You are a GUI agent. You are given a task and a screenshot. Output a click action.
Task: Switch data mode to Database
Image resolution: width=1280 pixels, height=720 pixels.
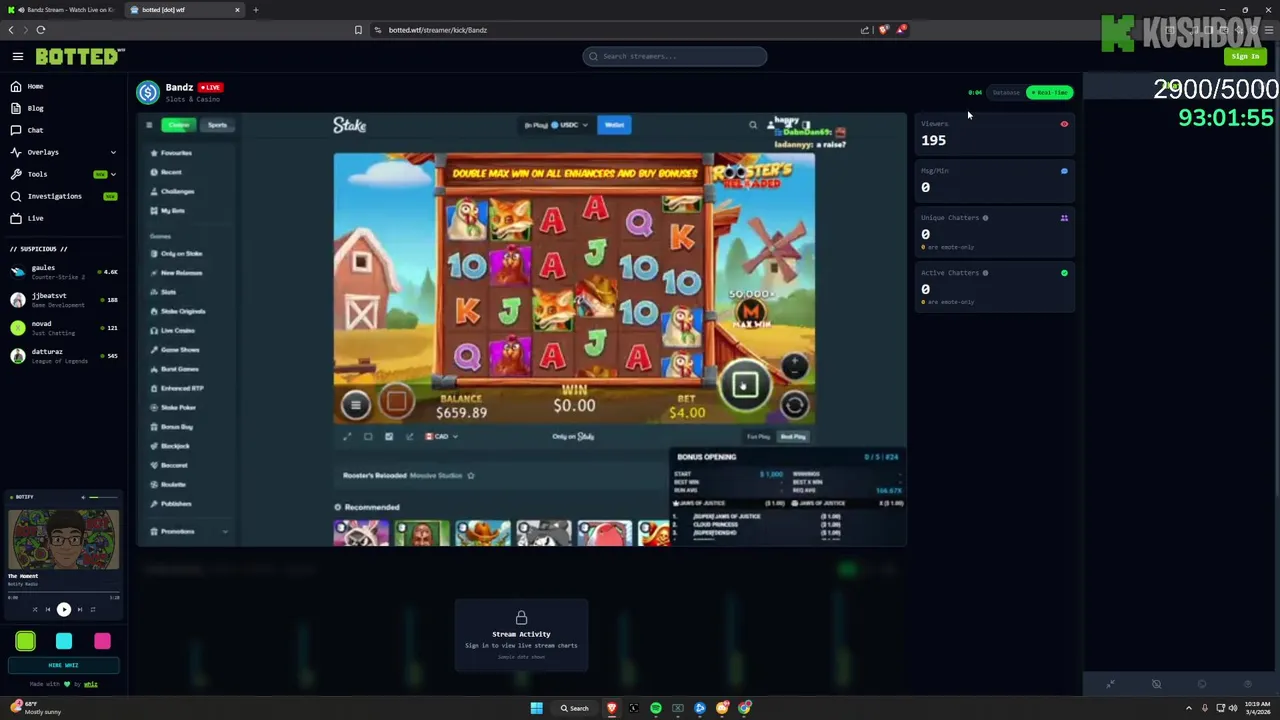[x=1005, y=92]
